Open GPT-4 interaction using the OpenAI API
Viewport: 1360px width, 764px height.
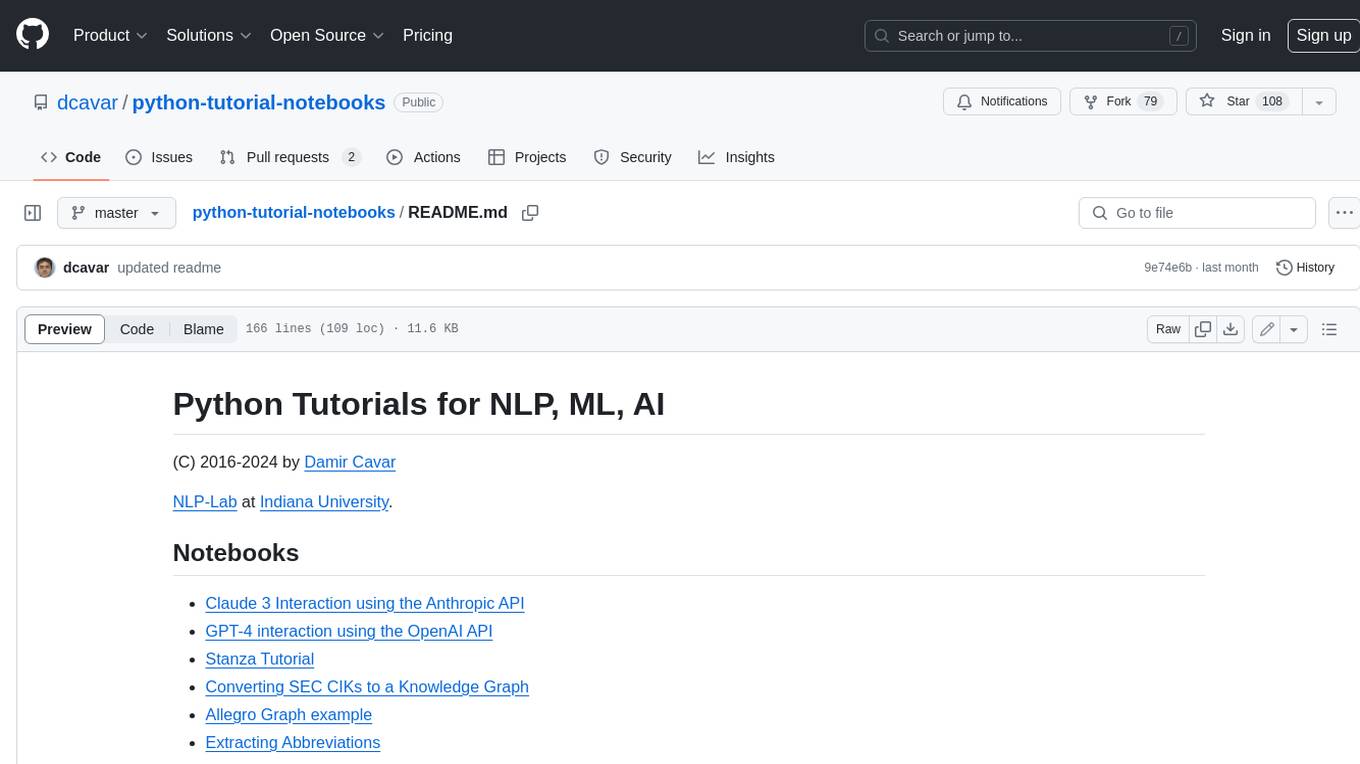tap(349, 631)
